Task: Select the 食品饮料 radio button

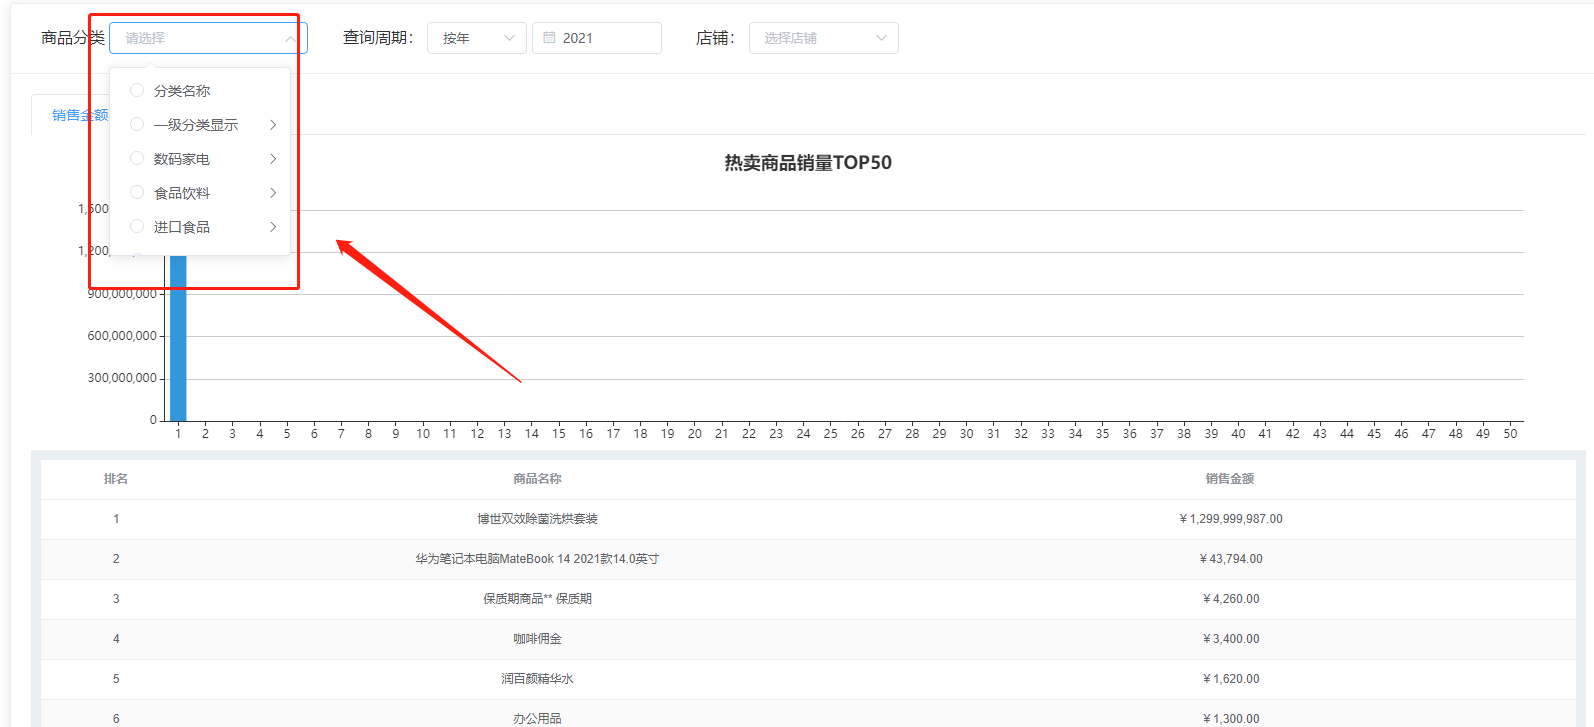Action: (137, 192)
